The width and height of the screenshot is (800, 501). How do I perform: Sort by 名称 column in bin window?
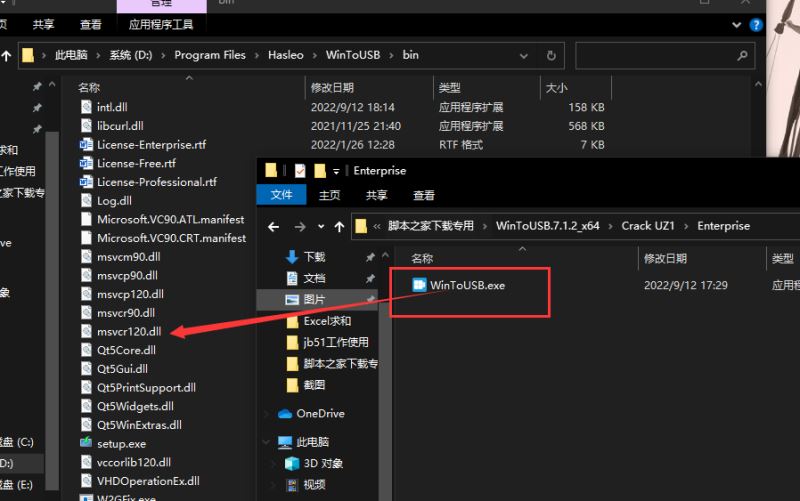point(89,88)
